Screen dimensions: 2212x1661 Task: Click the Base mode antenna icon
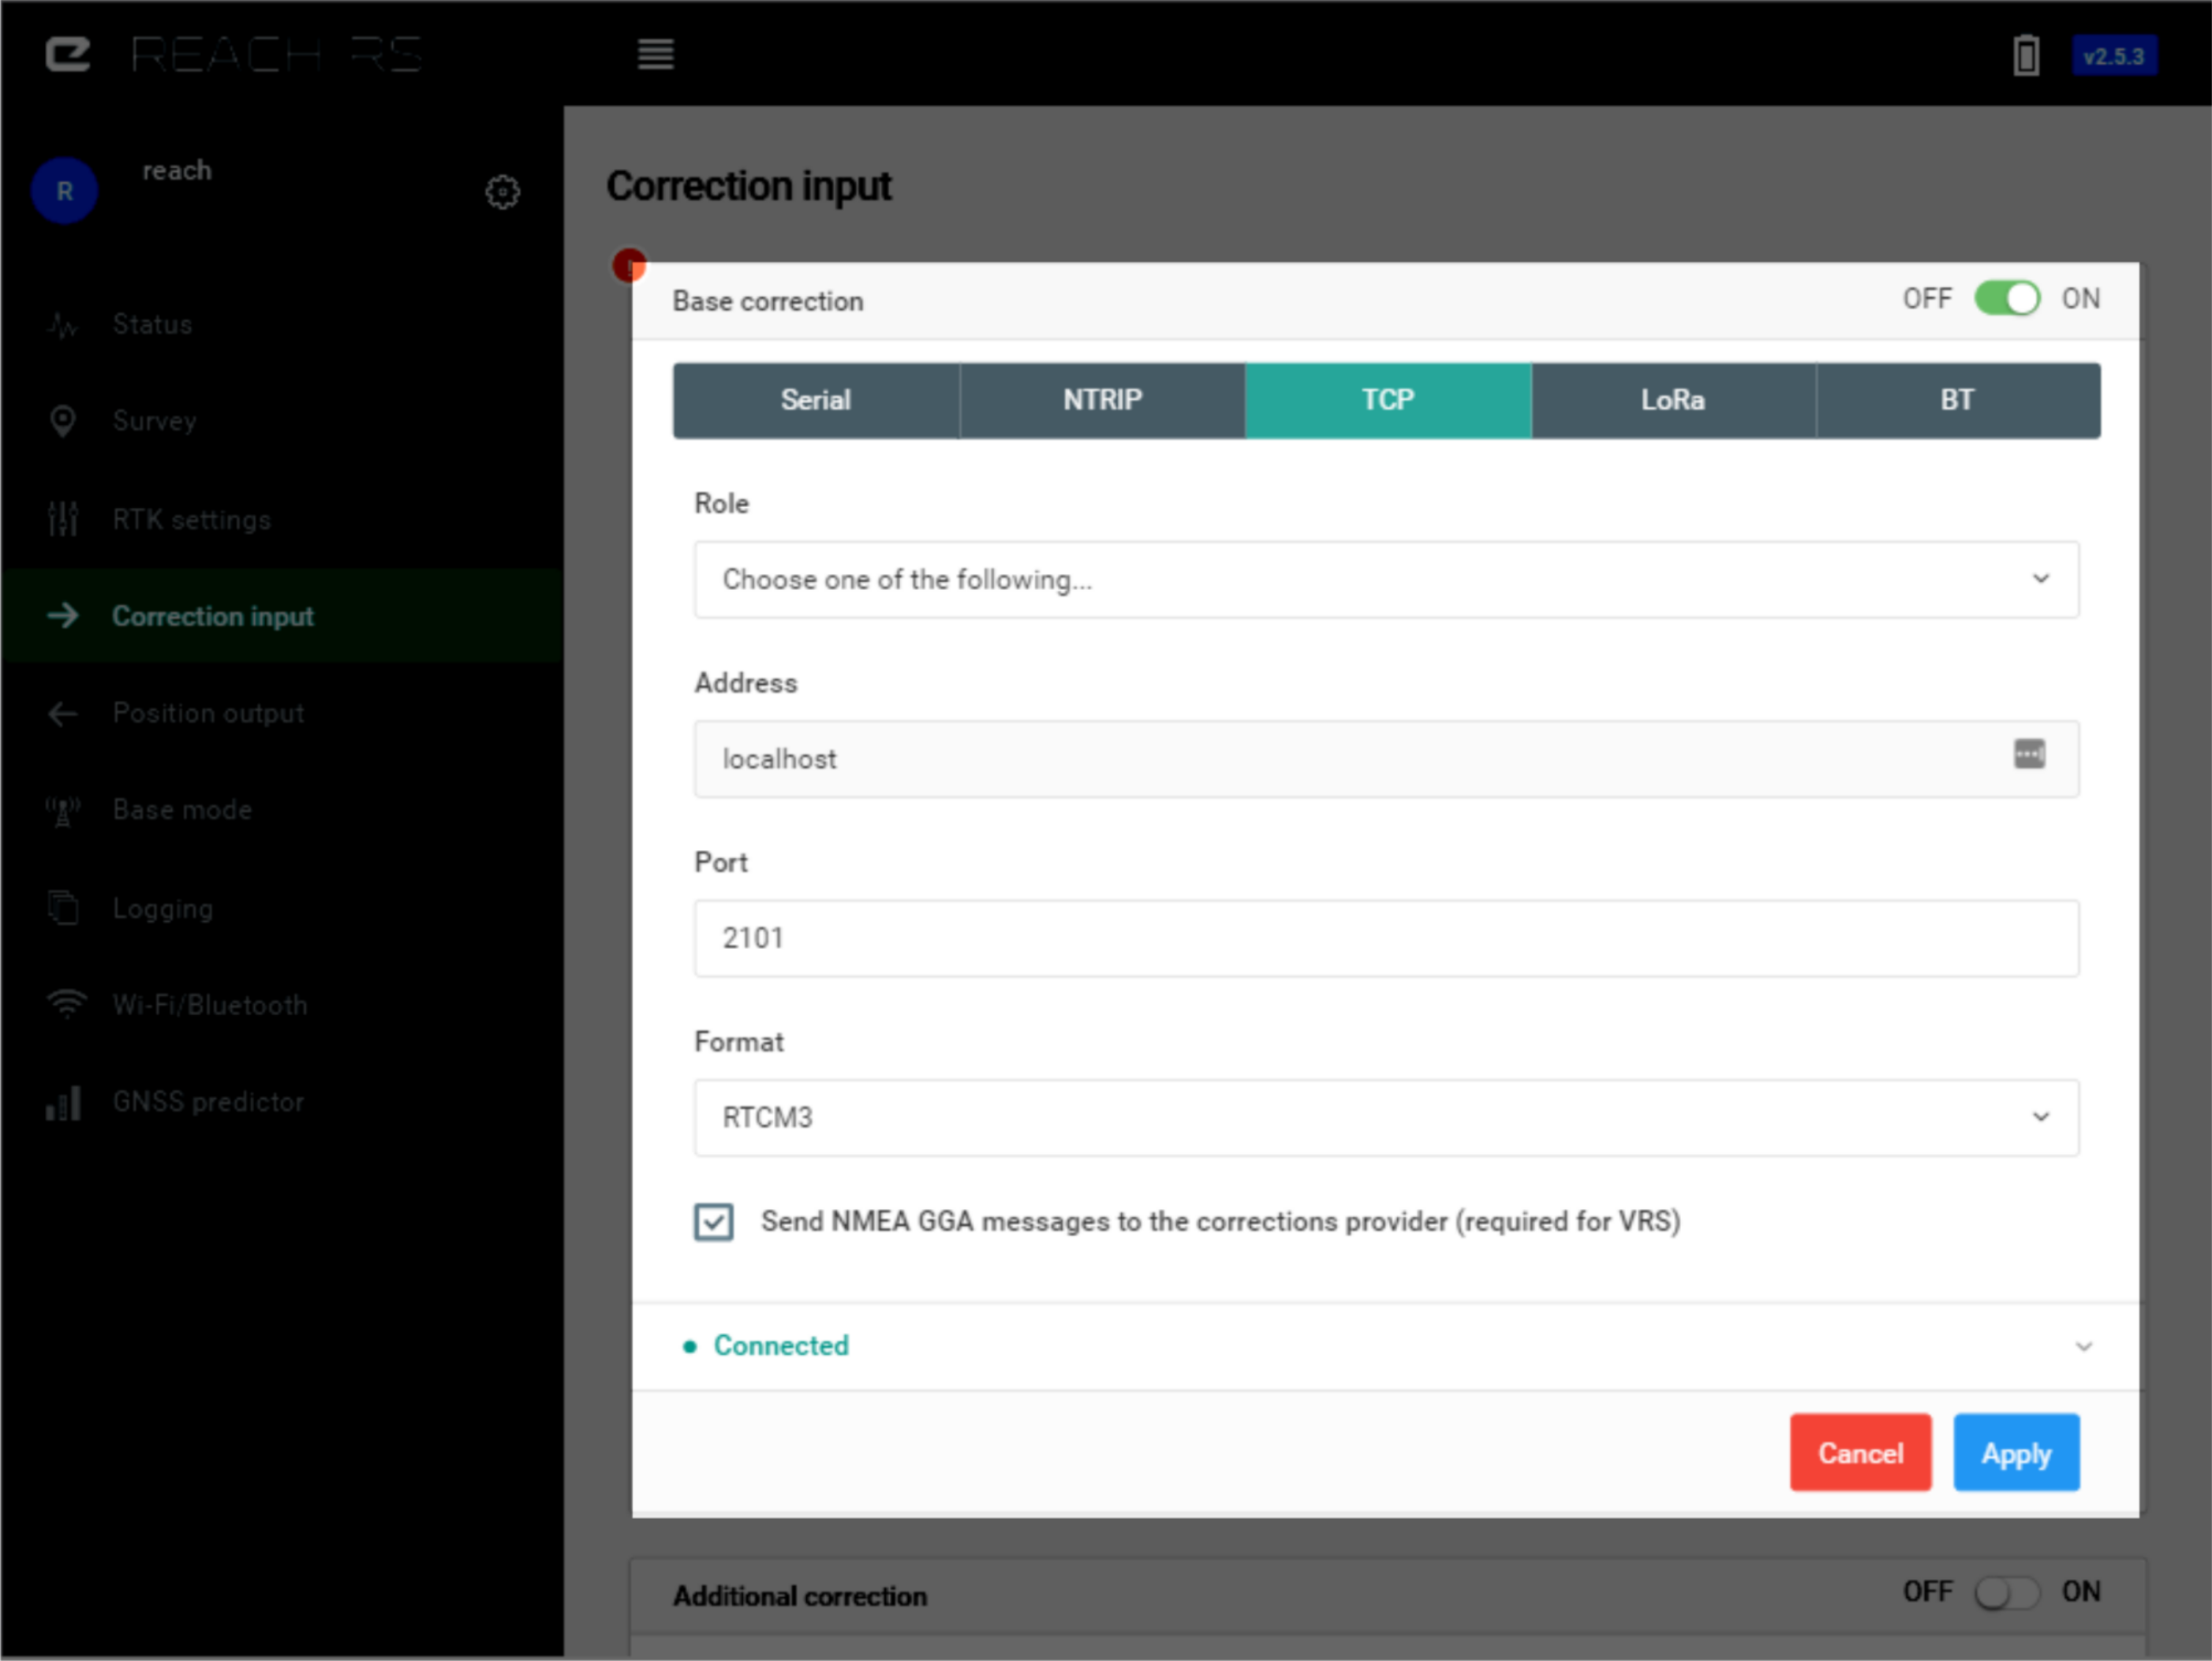pos(63,811)
